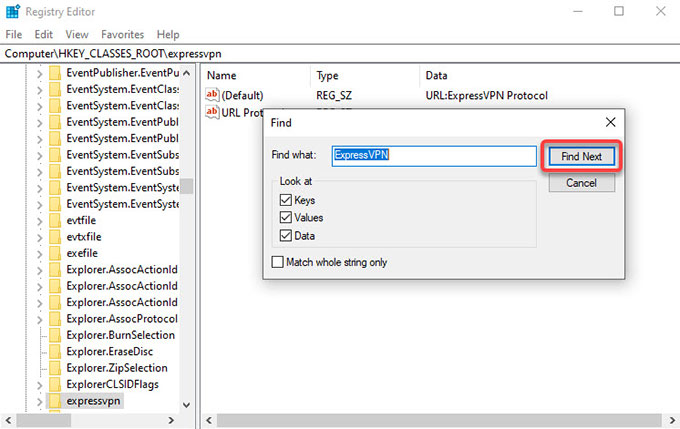Toggle the Values checkbox
Image resolution: width=680 pixels, height=429 pixels.
285,217
